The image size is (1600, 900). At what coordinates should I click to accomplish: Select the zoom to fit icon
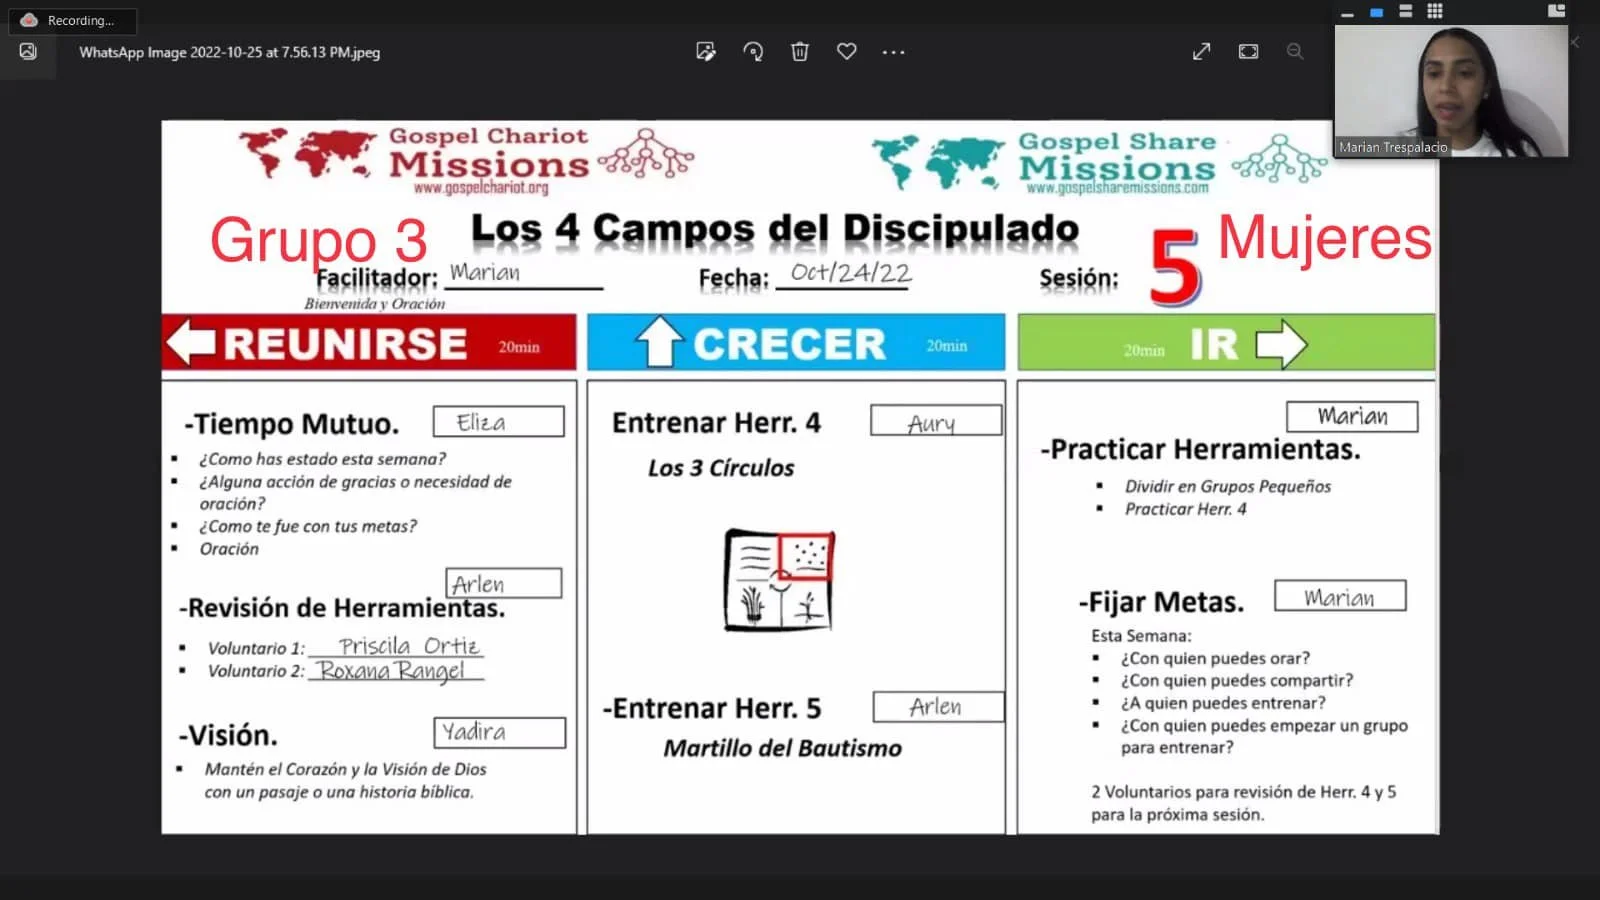1249,51
